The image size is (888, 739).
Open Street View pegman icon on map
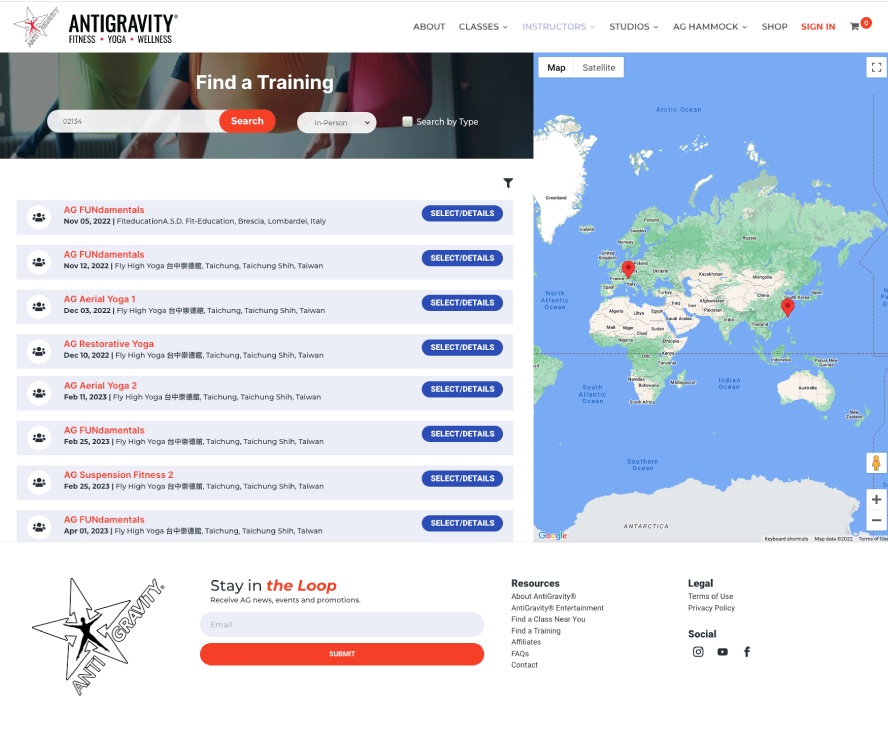[876, 463]
